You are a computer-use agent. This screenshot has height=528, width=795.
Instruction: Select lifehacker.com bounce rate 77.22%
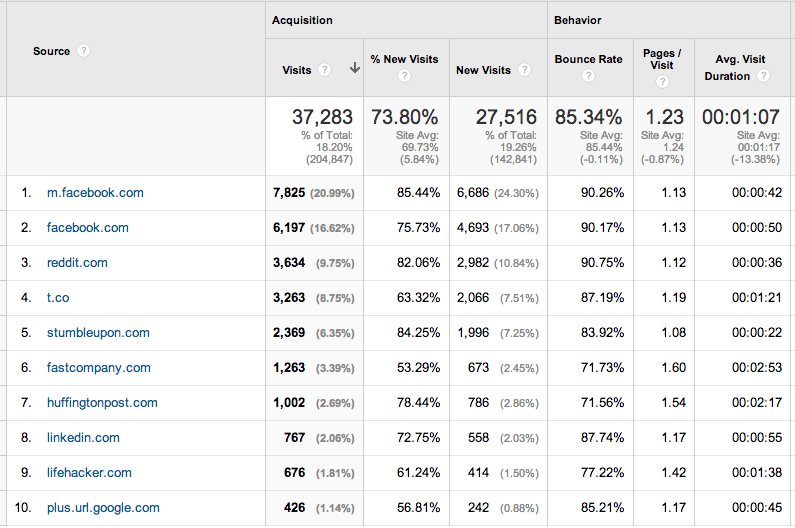602,473
